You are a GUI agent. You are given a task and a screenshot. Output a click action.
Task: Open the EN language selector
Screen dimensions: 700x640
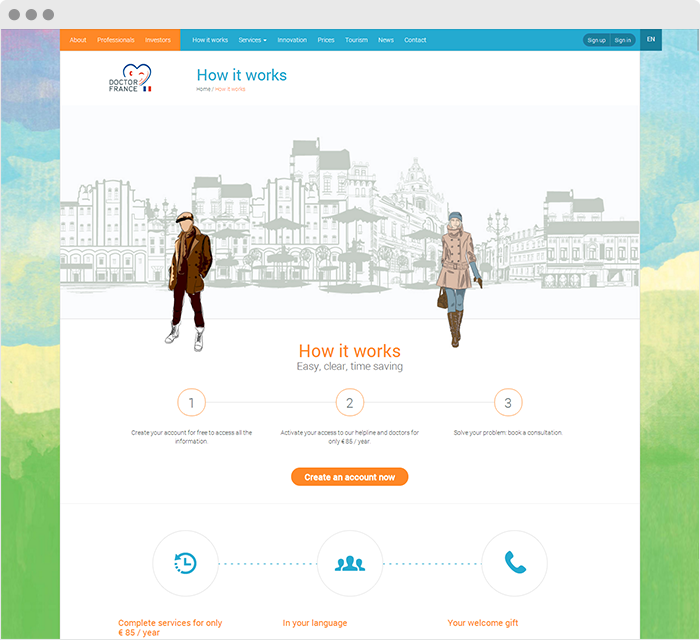click(x=651, y=40)
